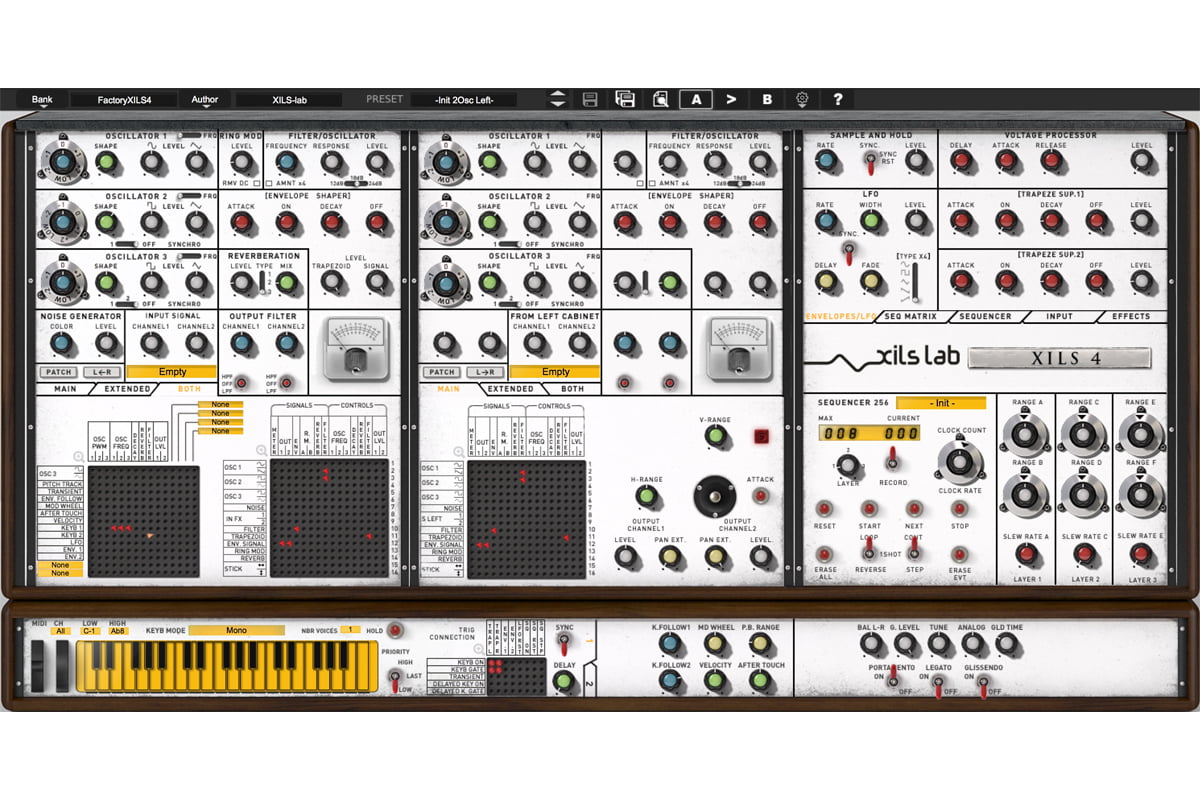Click the Range A dial
This screenshot has width=1200, height=800.
1027,435
